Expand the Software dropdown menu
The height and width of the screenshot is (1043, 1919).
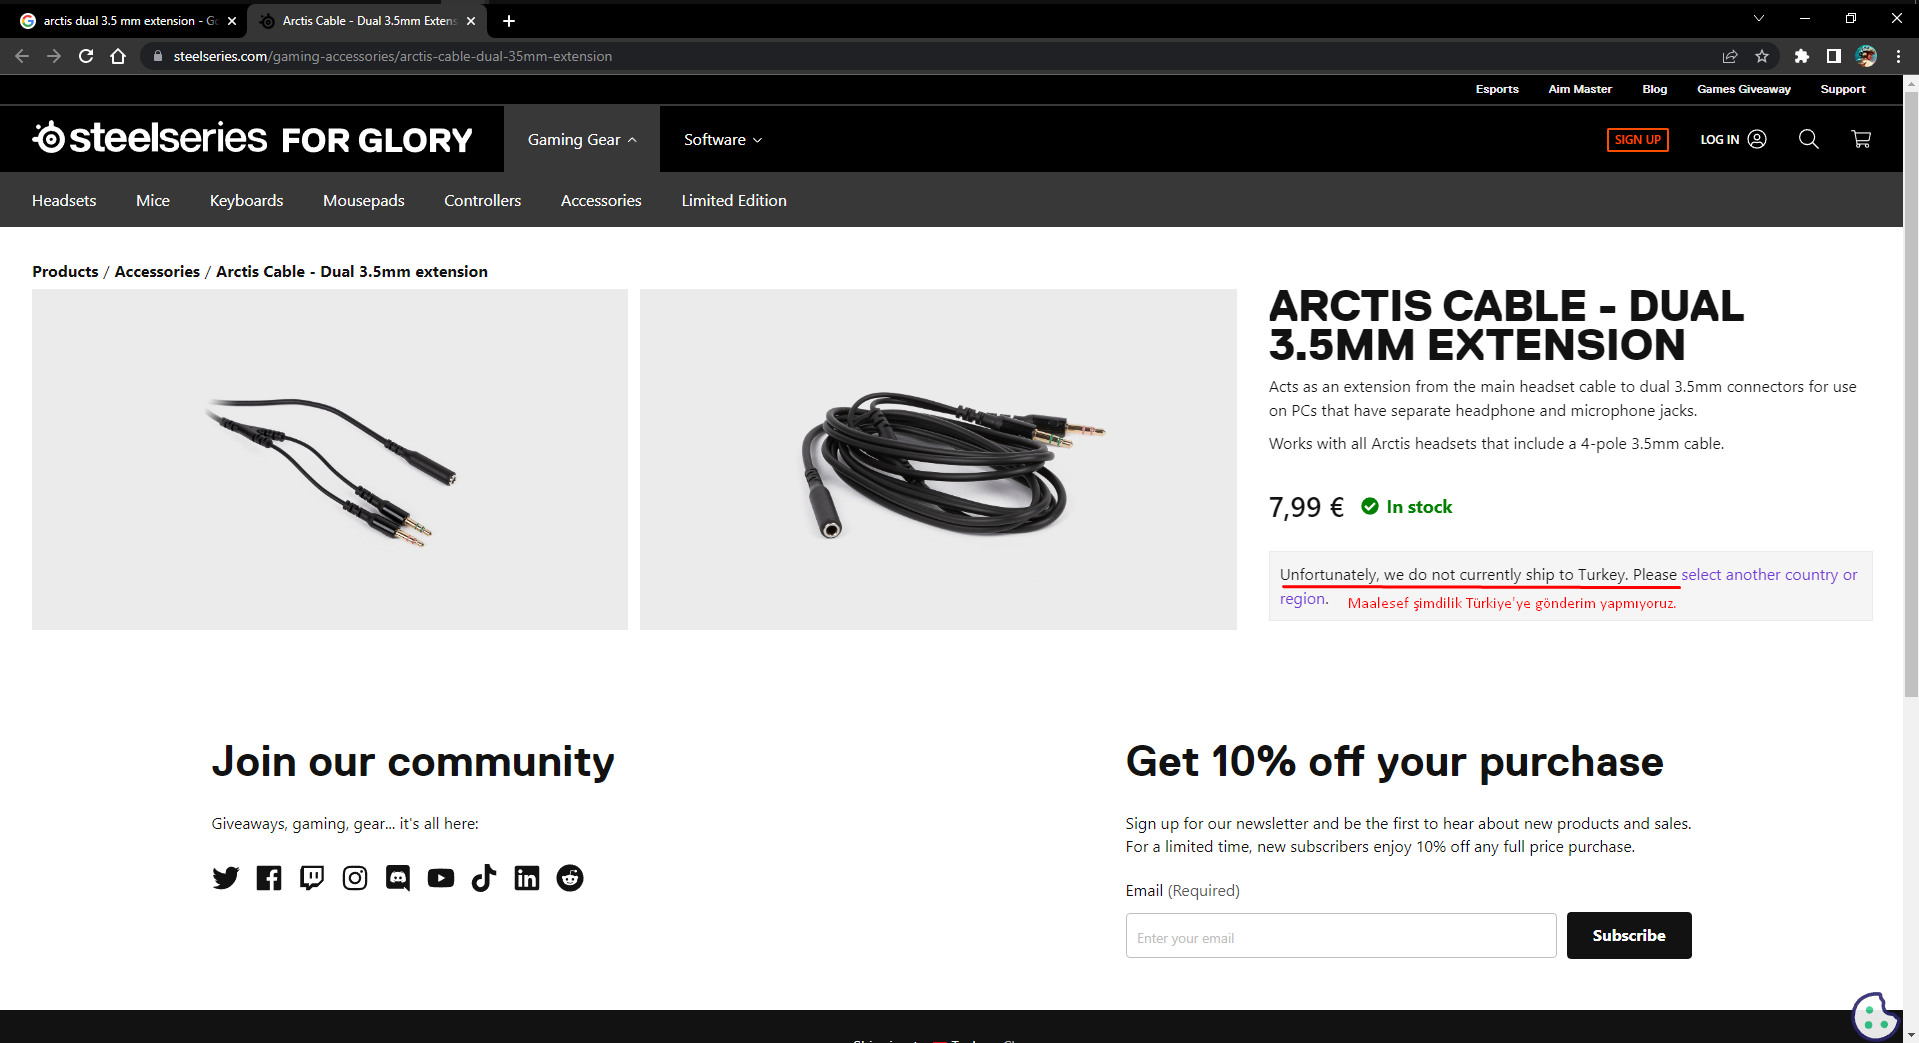click(723, 140)
